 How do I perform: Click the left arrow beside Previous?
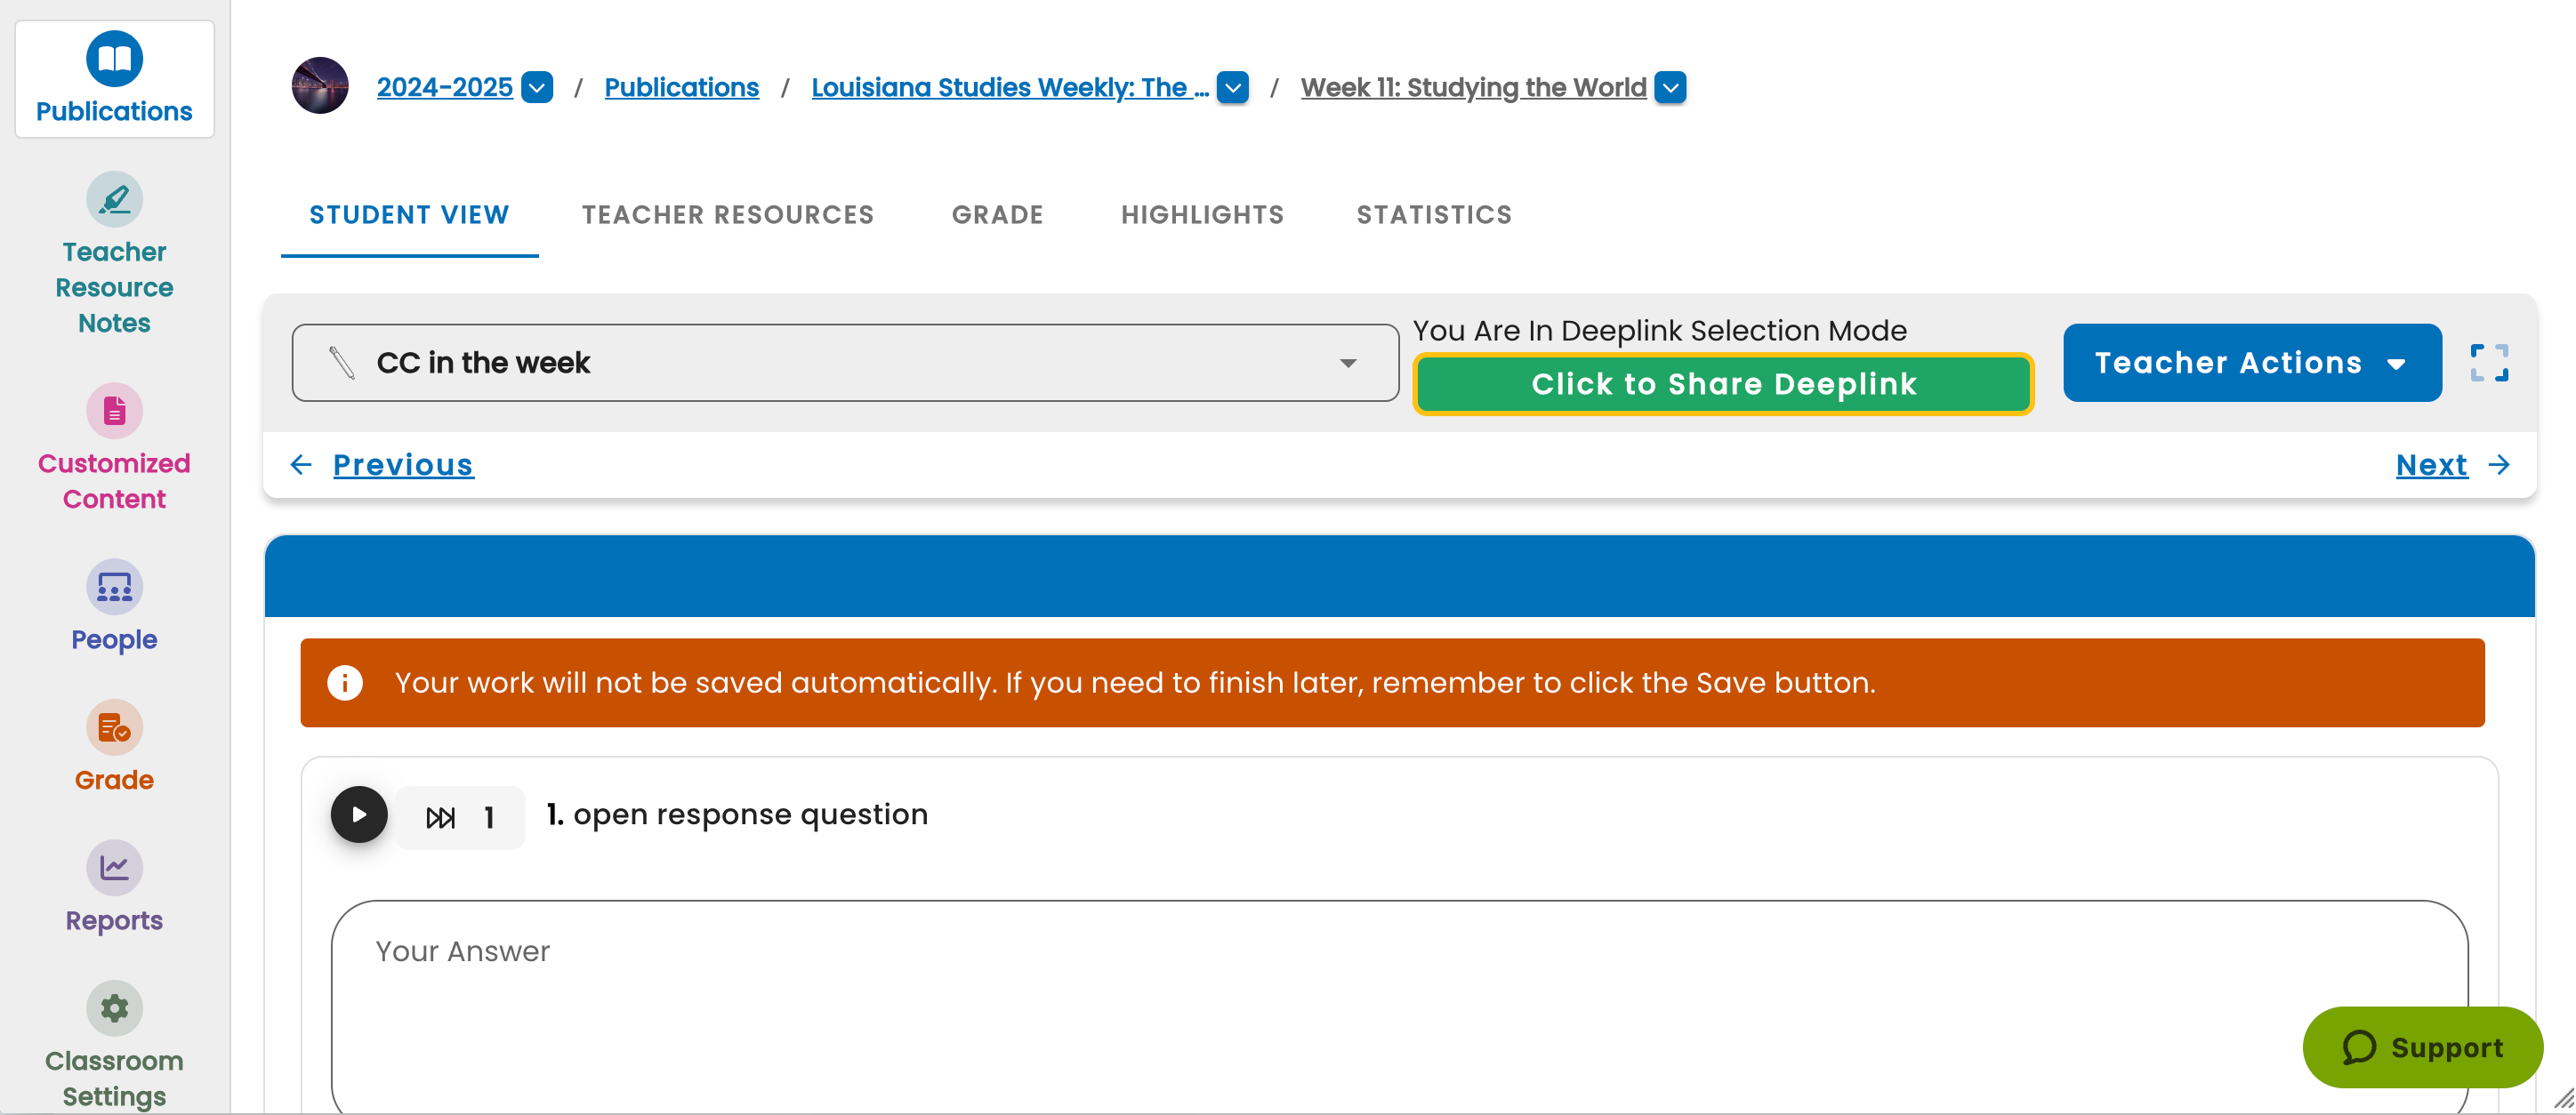tap(301, 464)
